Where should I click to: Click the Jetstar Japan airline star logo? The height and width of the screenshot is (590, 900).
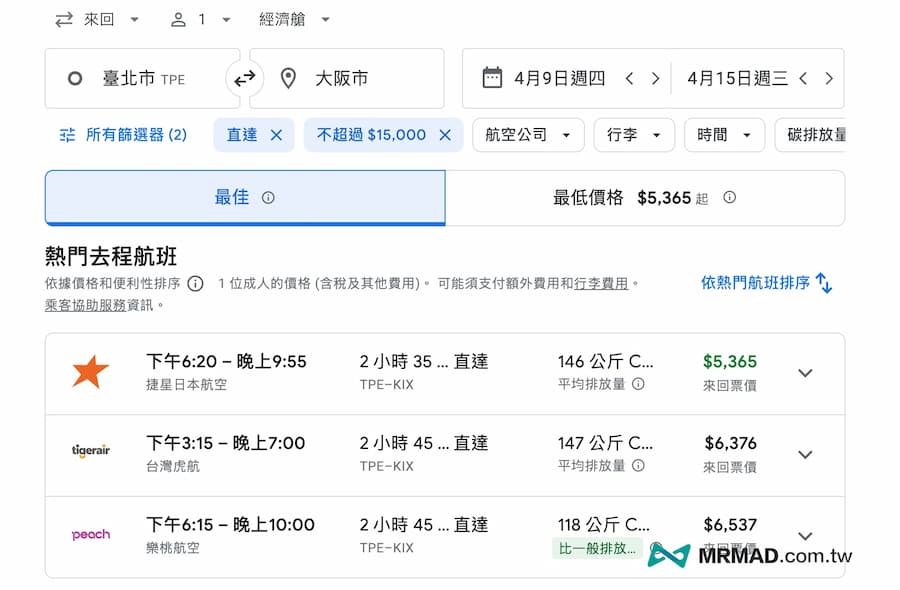tap(91, 373)
